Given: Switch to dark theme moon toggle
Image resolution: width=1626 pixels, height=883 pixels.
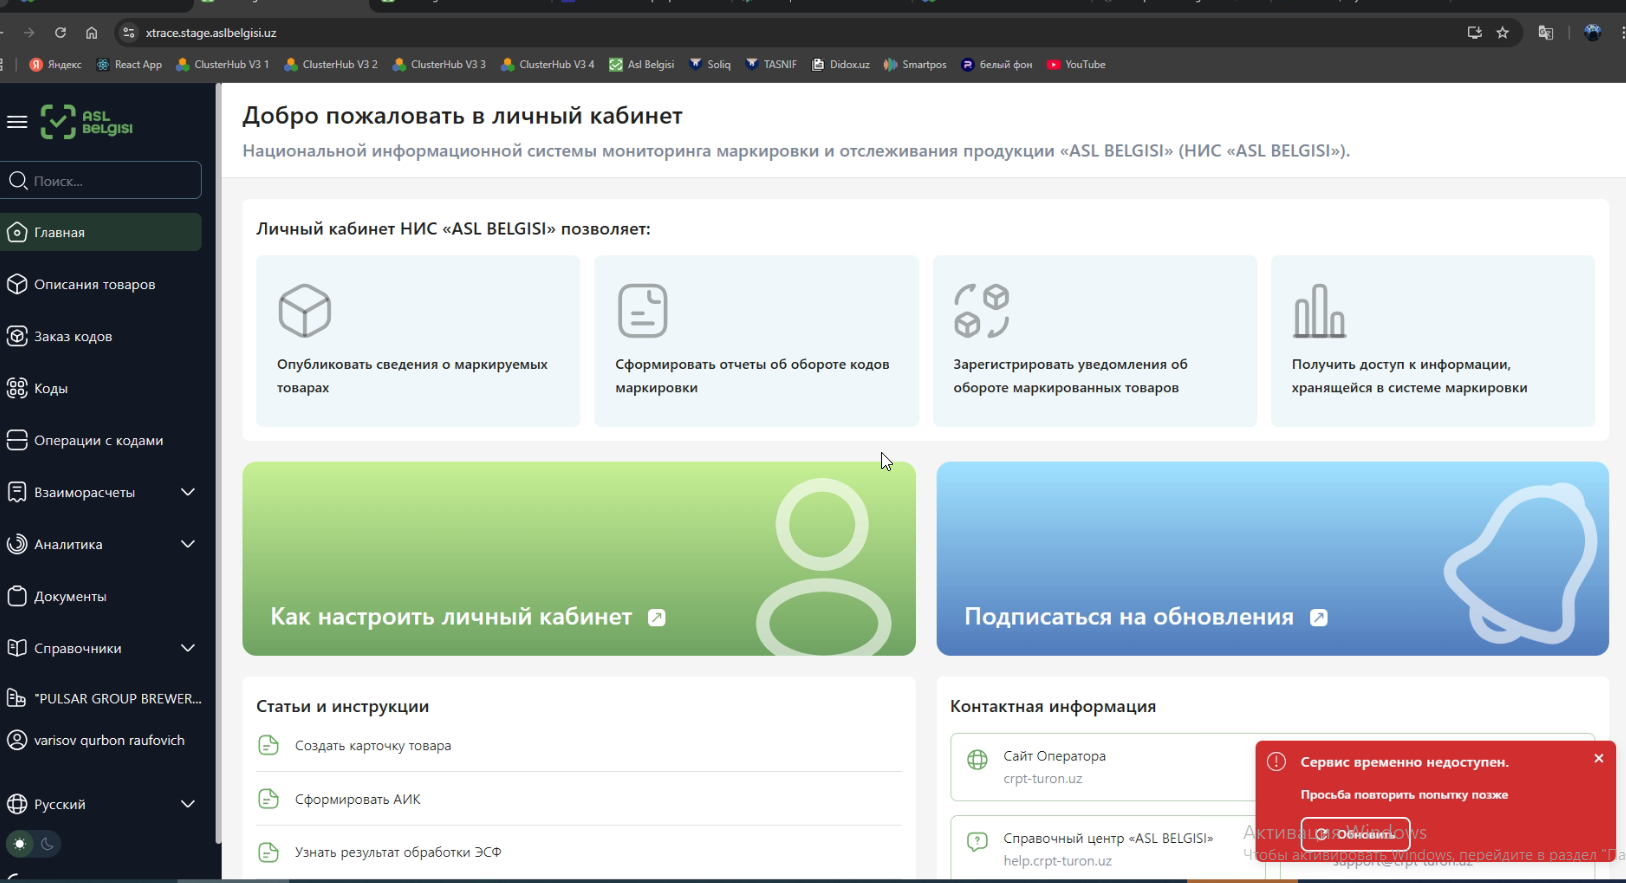Looking at the screenshot, I should point(47,844).
